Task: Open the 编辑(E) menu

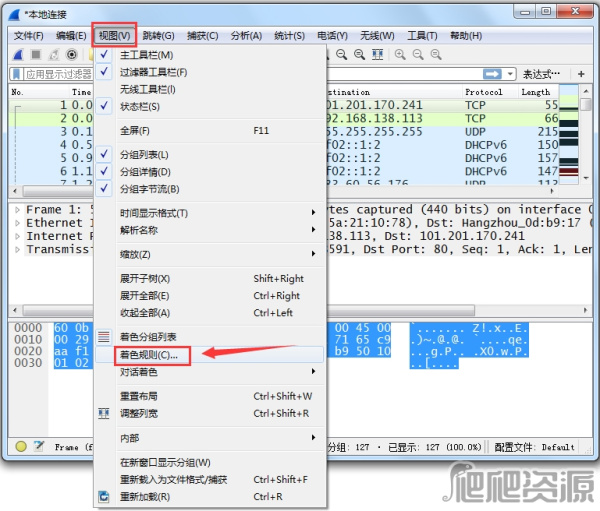Action: [71, 36]
